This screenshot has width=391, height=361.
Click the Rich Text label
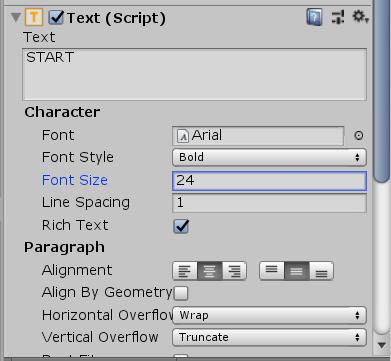(x=75, y=225)
